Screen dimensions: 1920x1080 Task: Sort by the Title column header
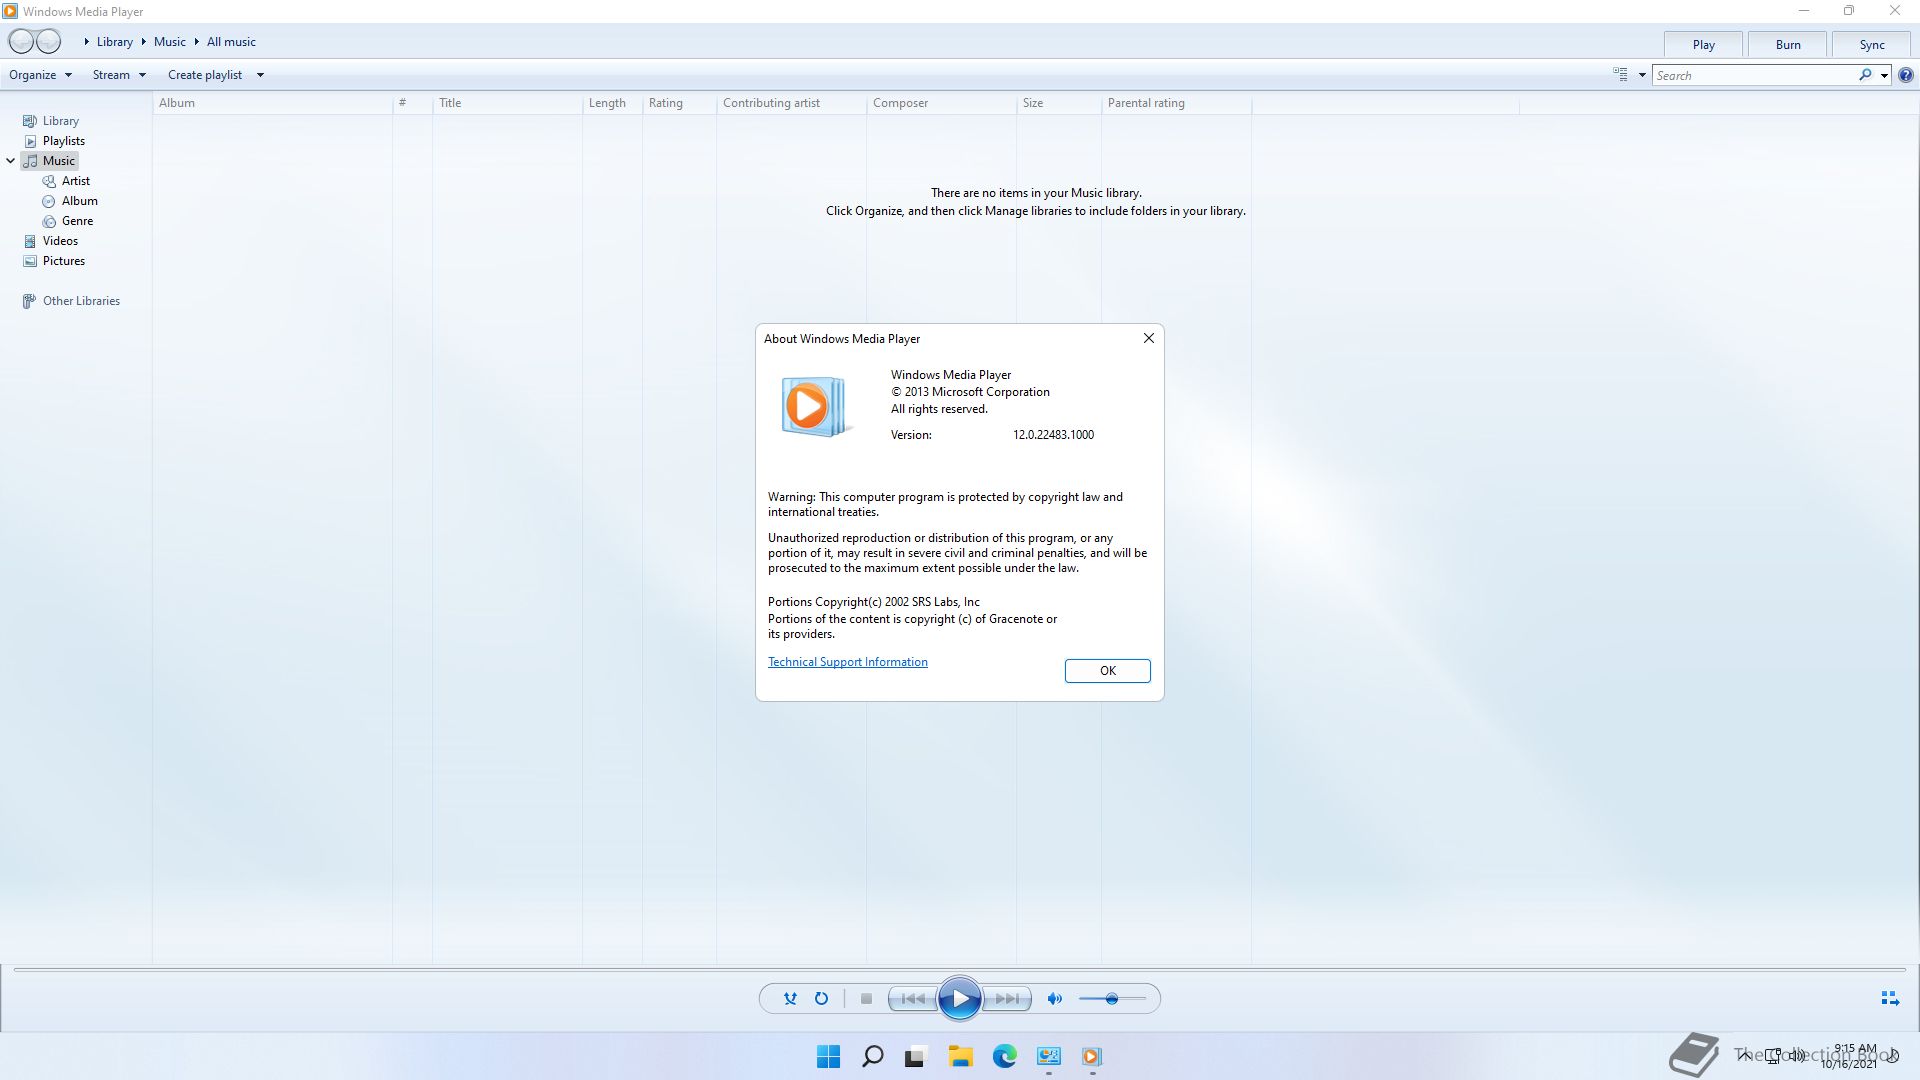[x=507, y=103]
